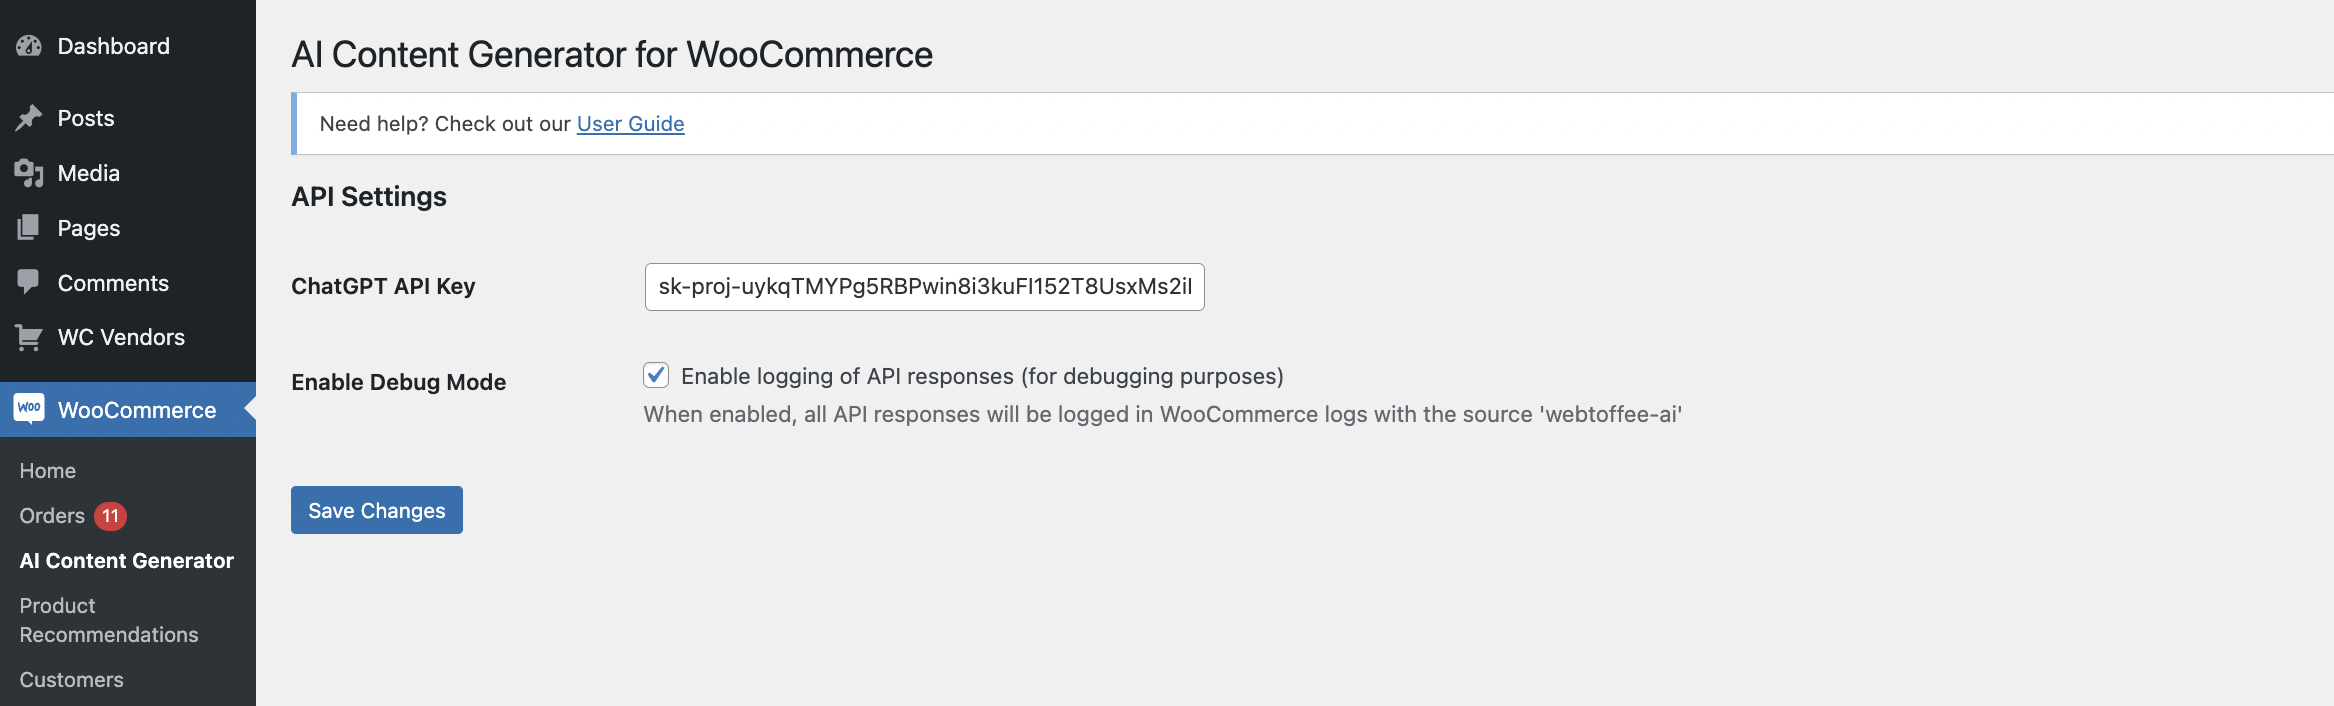Open the User Guide link

(x=631, y=124)
